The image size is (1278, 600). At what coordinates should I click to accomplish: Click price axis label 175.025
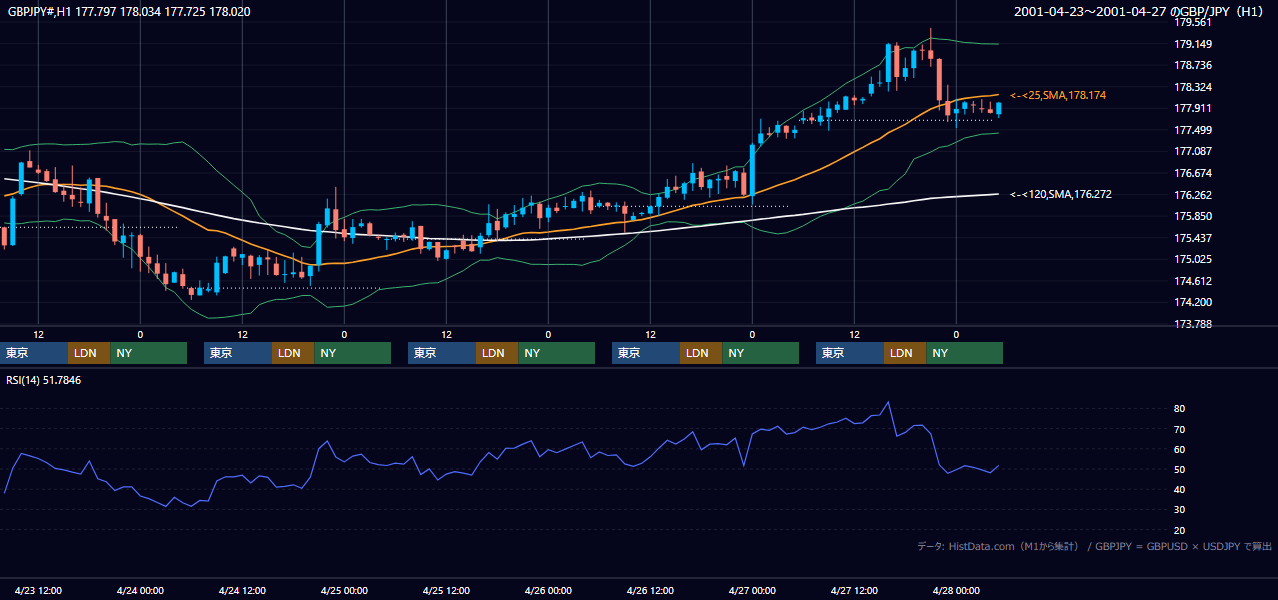1193,259
